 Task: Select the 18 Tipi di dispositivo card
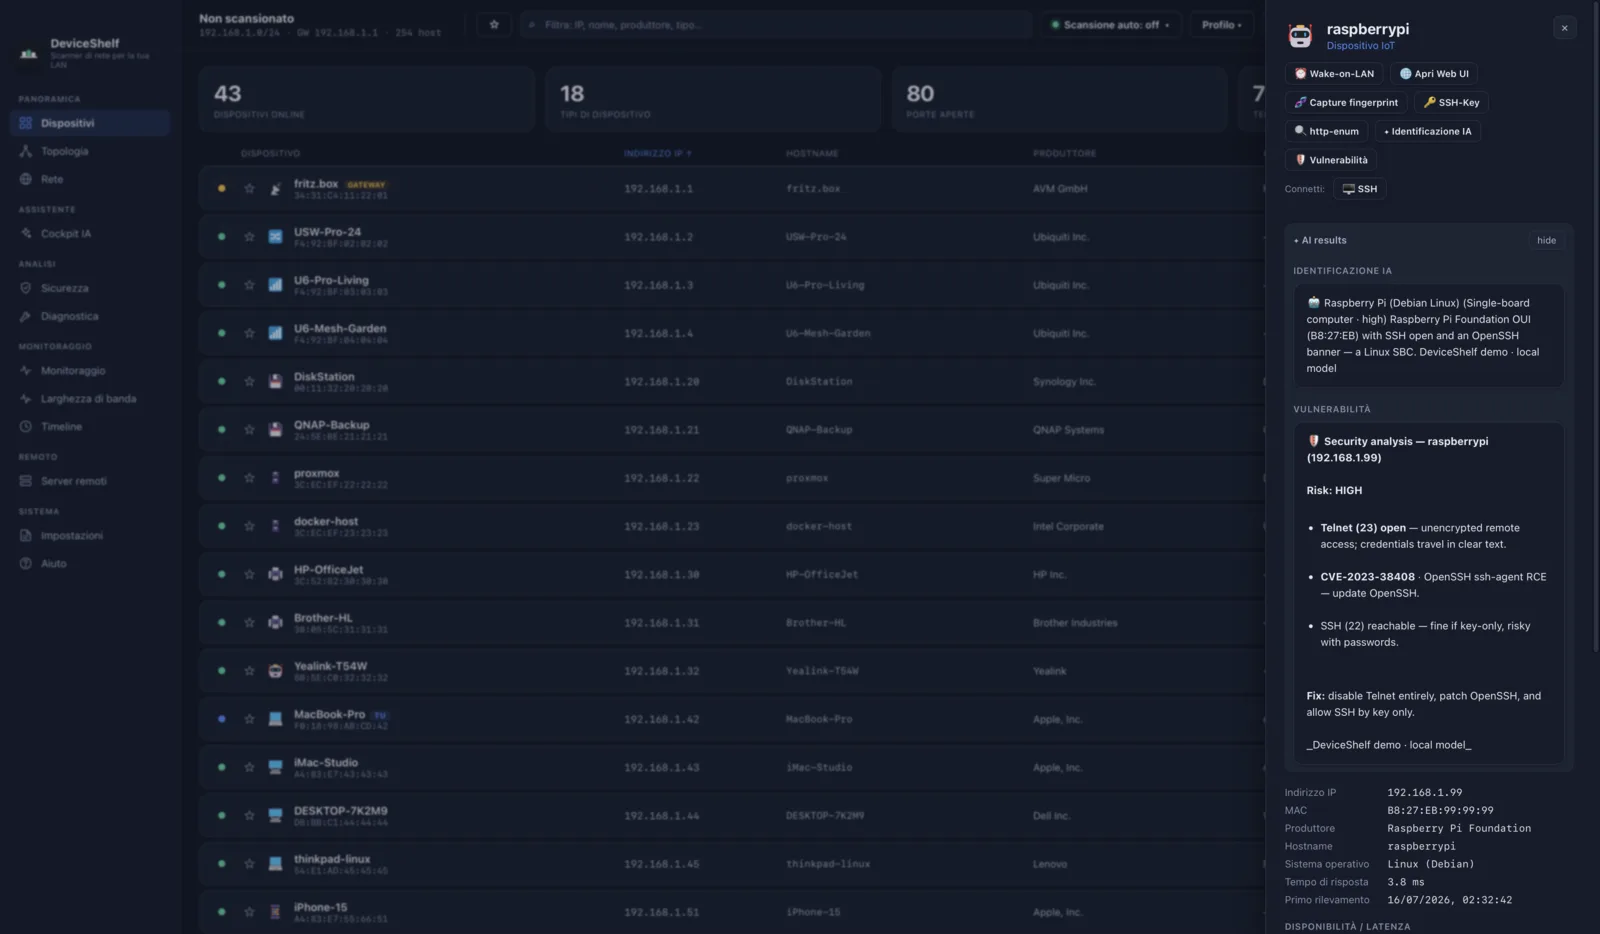pyautogui.click(x=713, y=99)
